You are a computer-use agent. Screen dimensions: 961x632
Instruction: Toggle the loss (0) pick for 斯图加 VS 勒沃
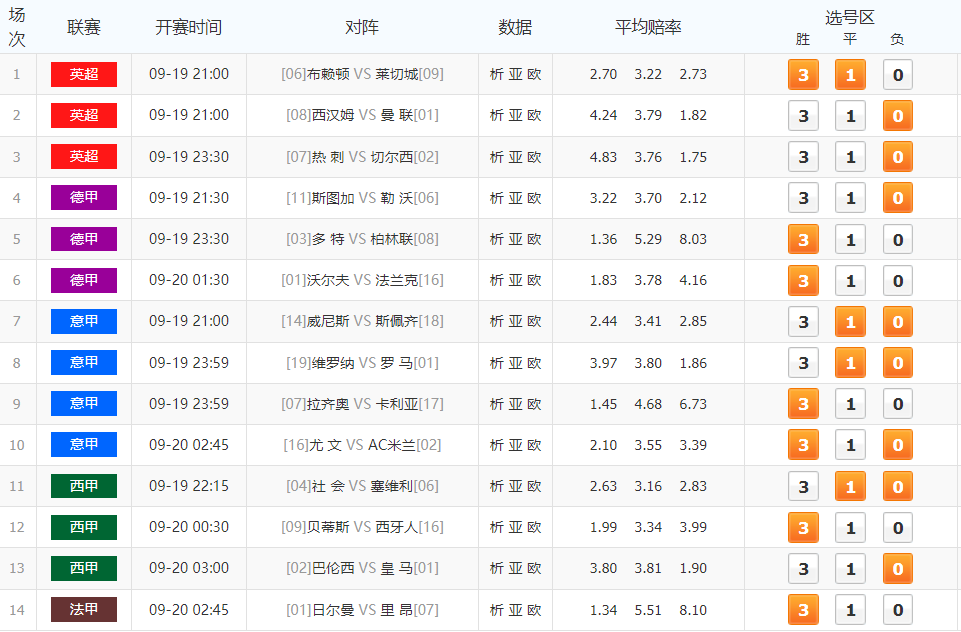[x=897, y=198]
